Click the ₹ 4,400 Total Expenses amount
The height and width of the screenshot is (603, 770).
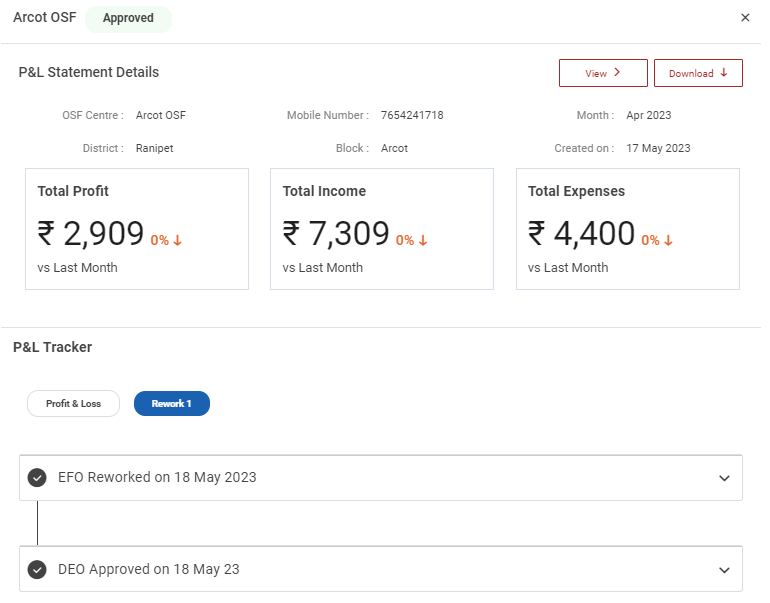tap(581, 234)
